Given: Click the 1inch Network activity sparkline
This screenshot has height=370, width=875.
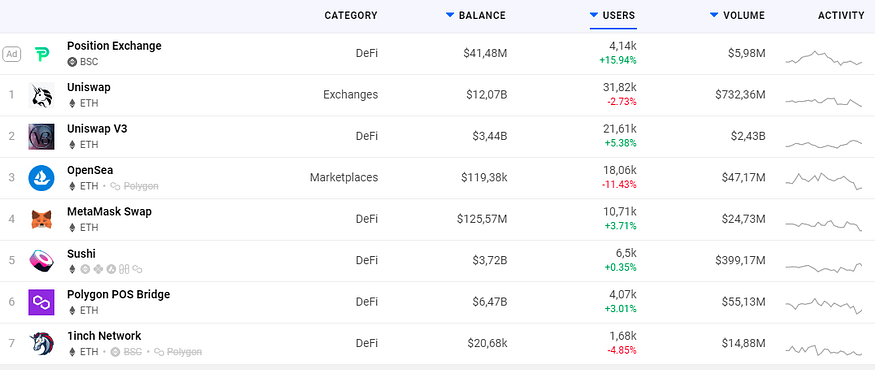Looking at the screenshot, I should point(824,350).
